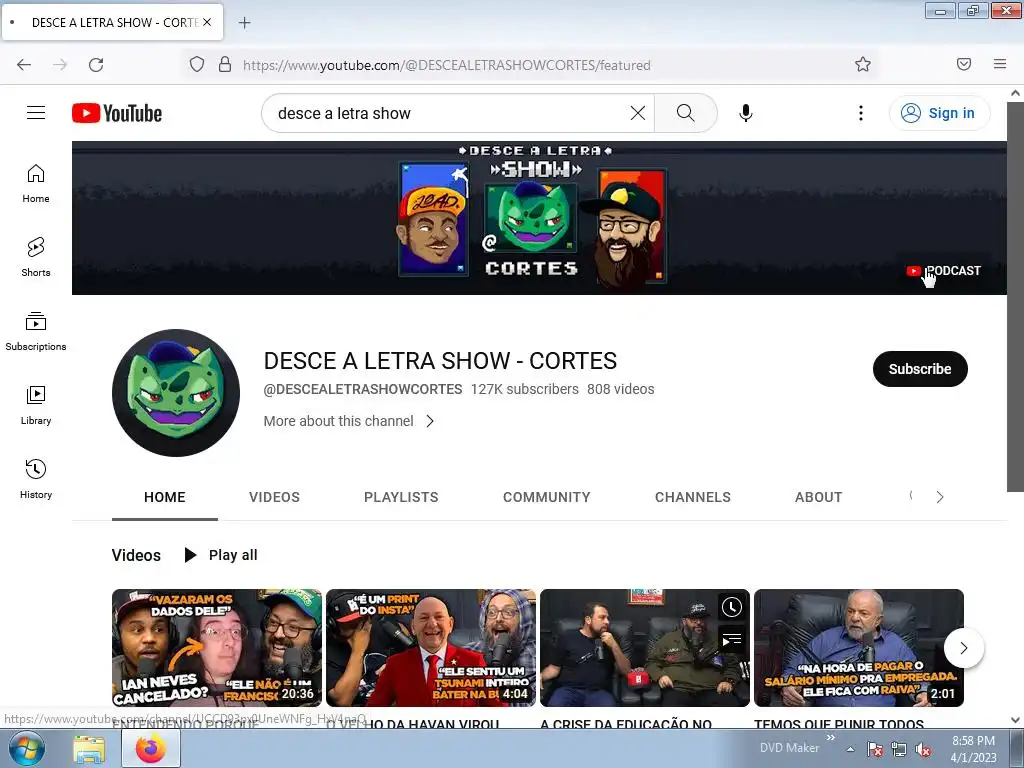Open the Save to Pocket icon

(x=964, y=64)
